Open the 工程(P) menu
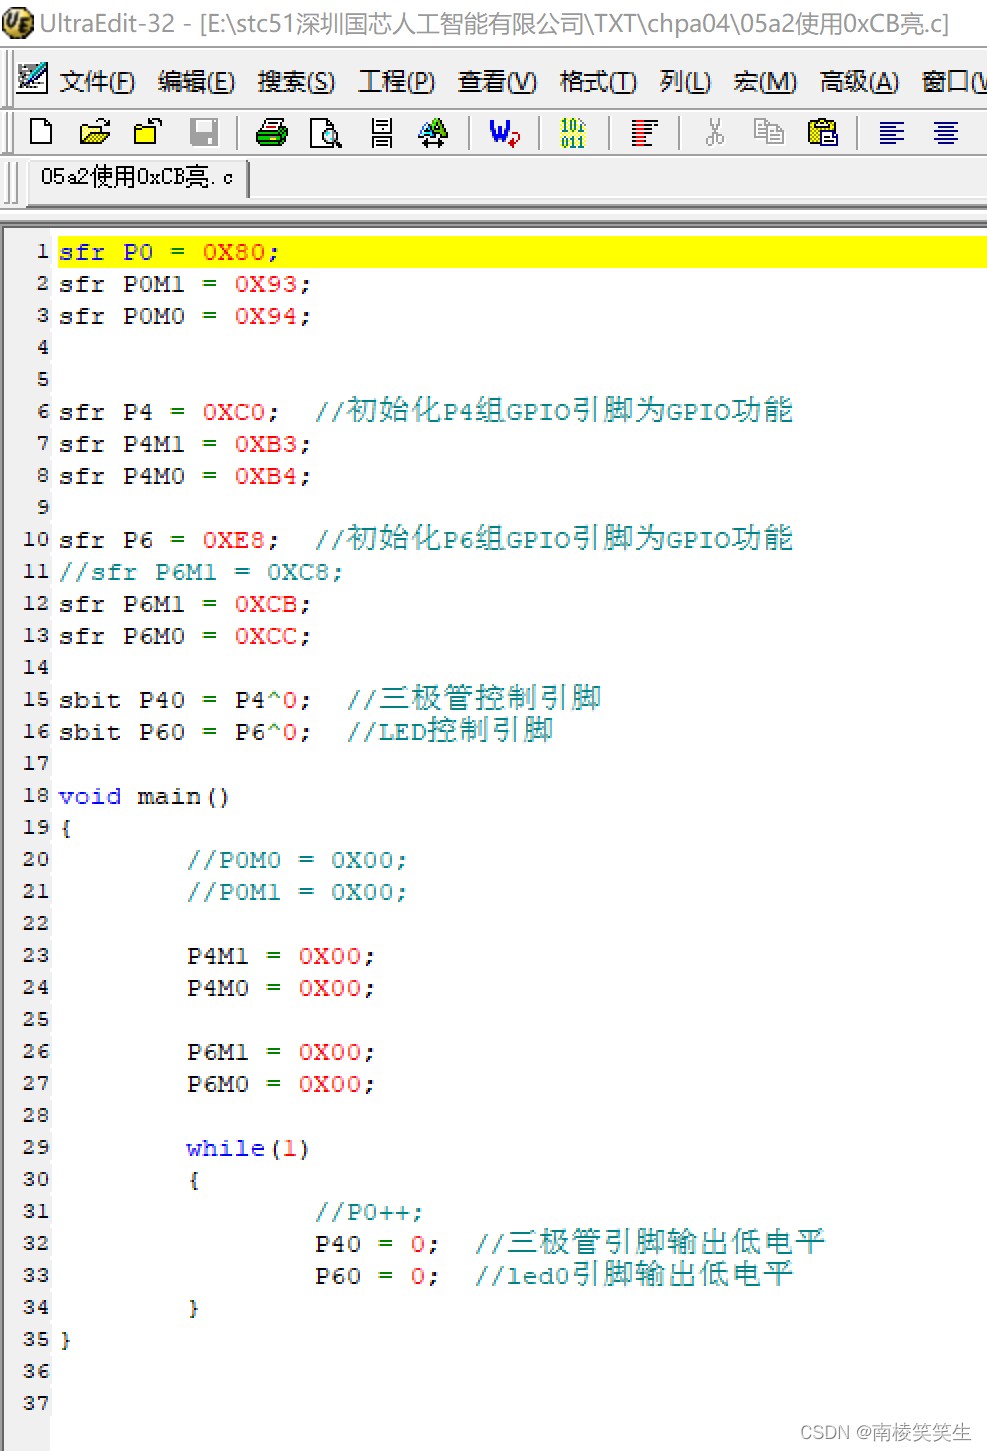Screen dimensions: 987x1451 pyautogui.click(x=396, y=81)
